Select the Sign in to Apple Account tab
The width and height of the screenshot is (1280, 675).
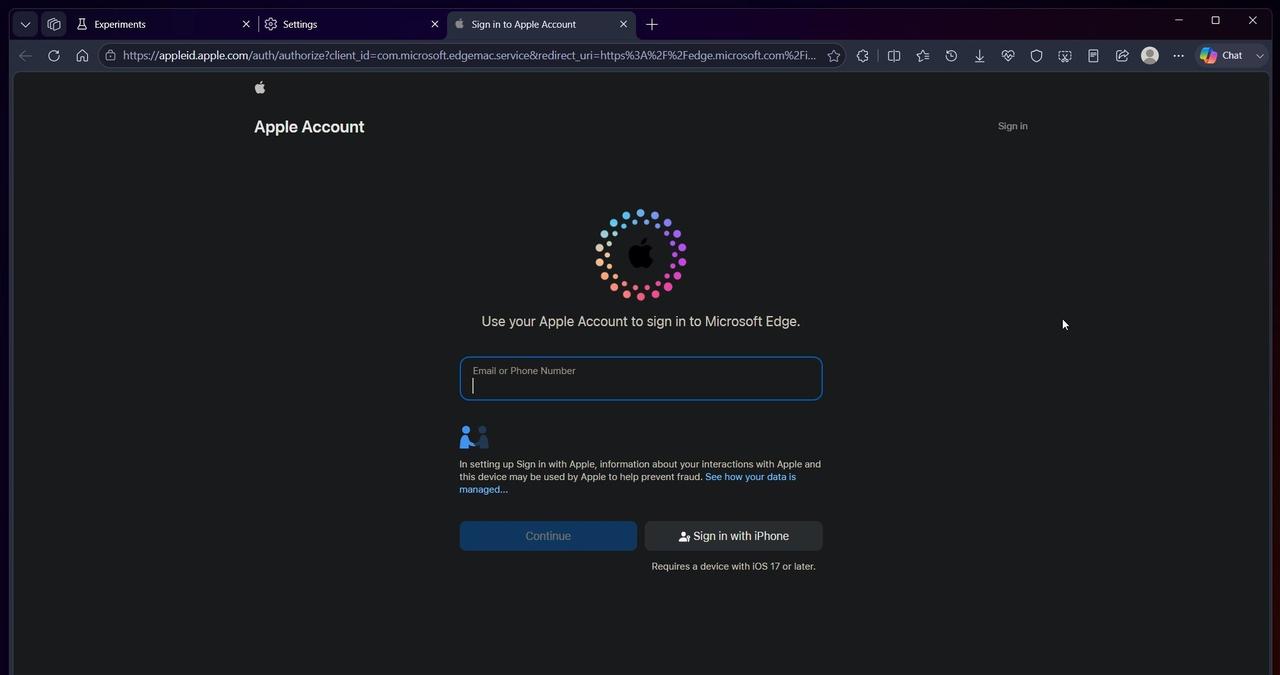point(540,24)
